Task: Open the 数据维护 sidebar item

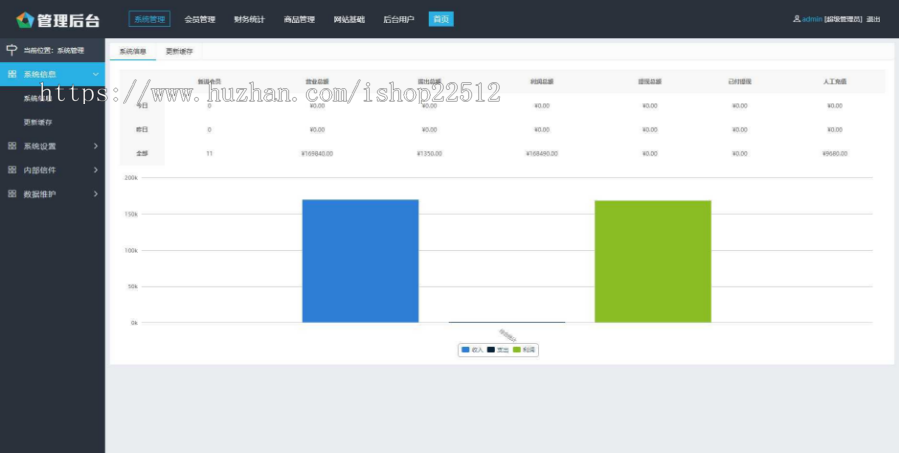Action: (52, 194)
